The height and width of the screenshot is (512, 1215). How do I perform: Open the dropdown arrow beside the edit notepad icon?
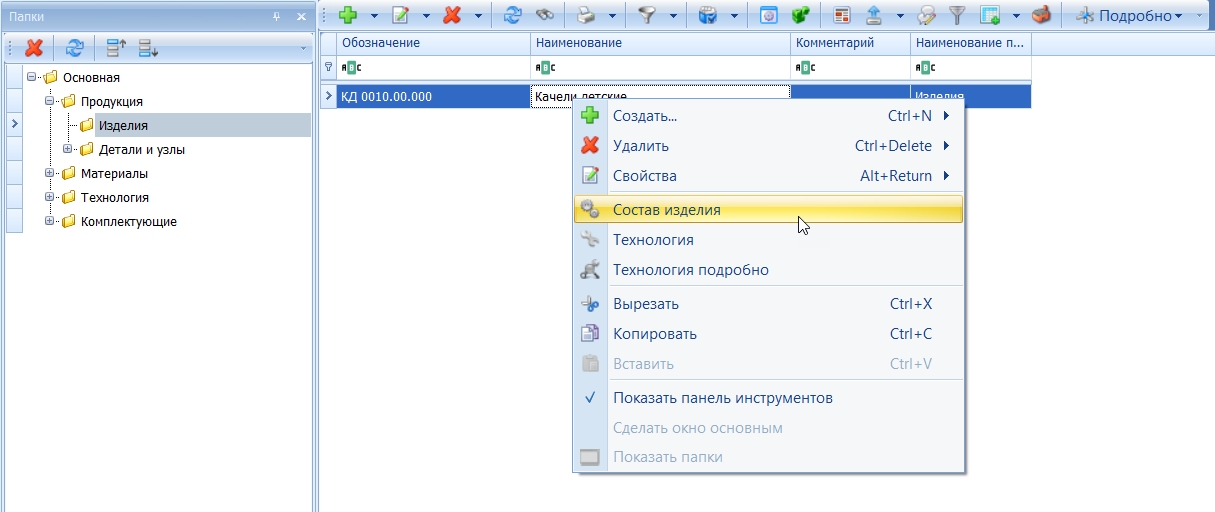[426, 16]
